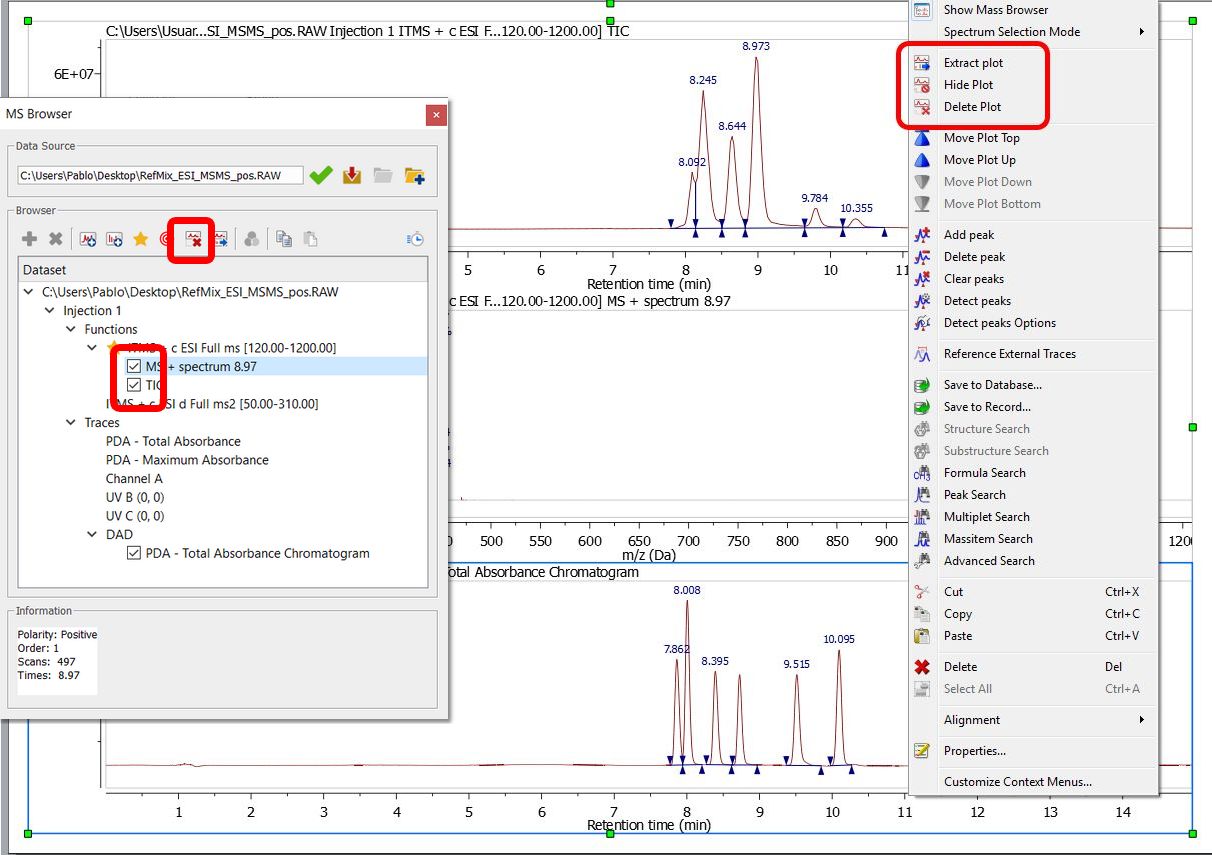Image resolution: width=1212 pixels, height=855 pixels.
Task: Choose Show Mass Browser from context menu
Action: tap(1033, 10)
